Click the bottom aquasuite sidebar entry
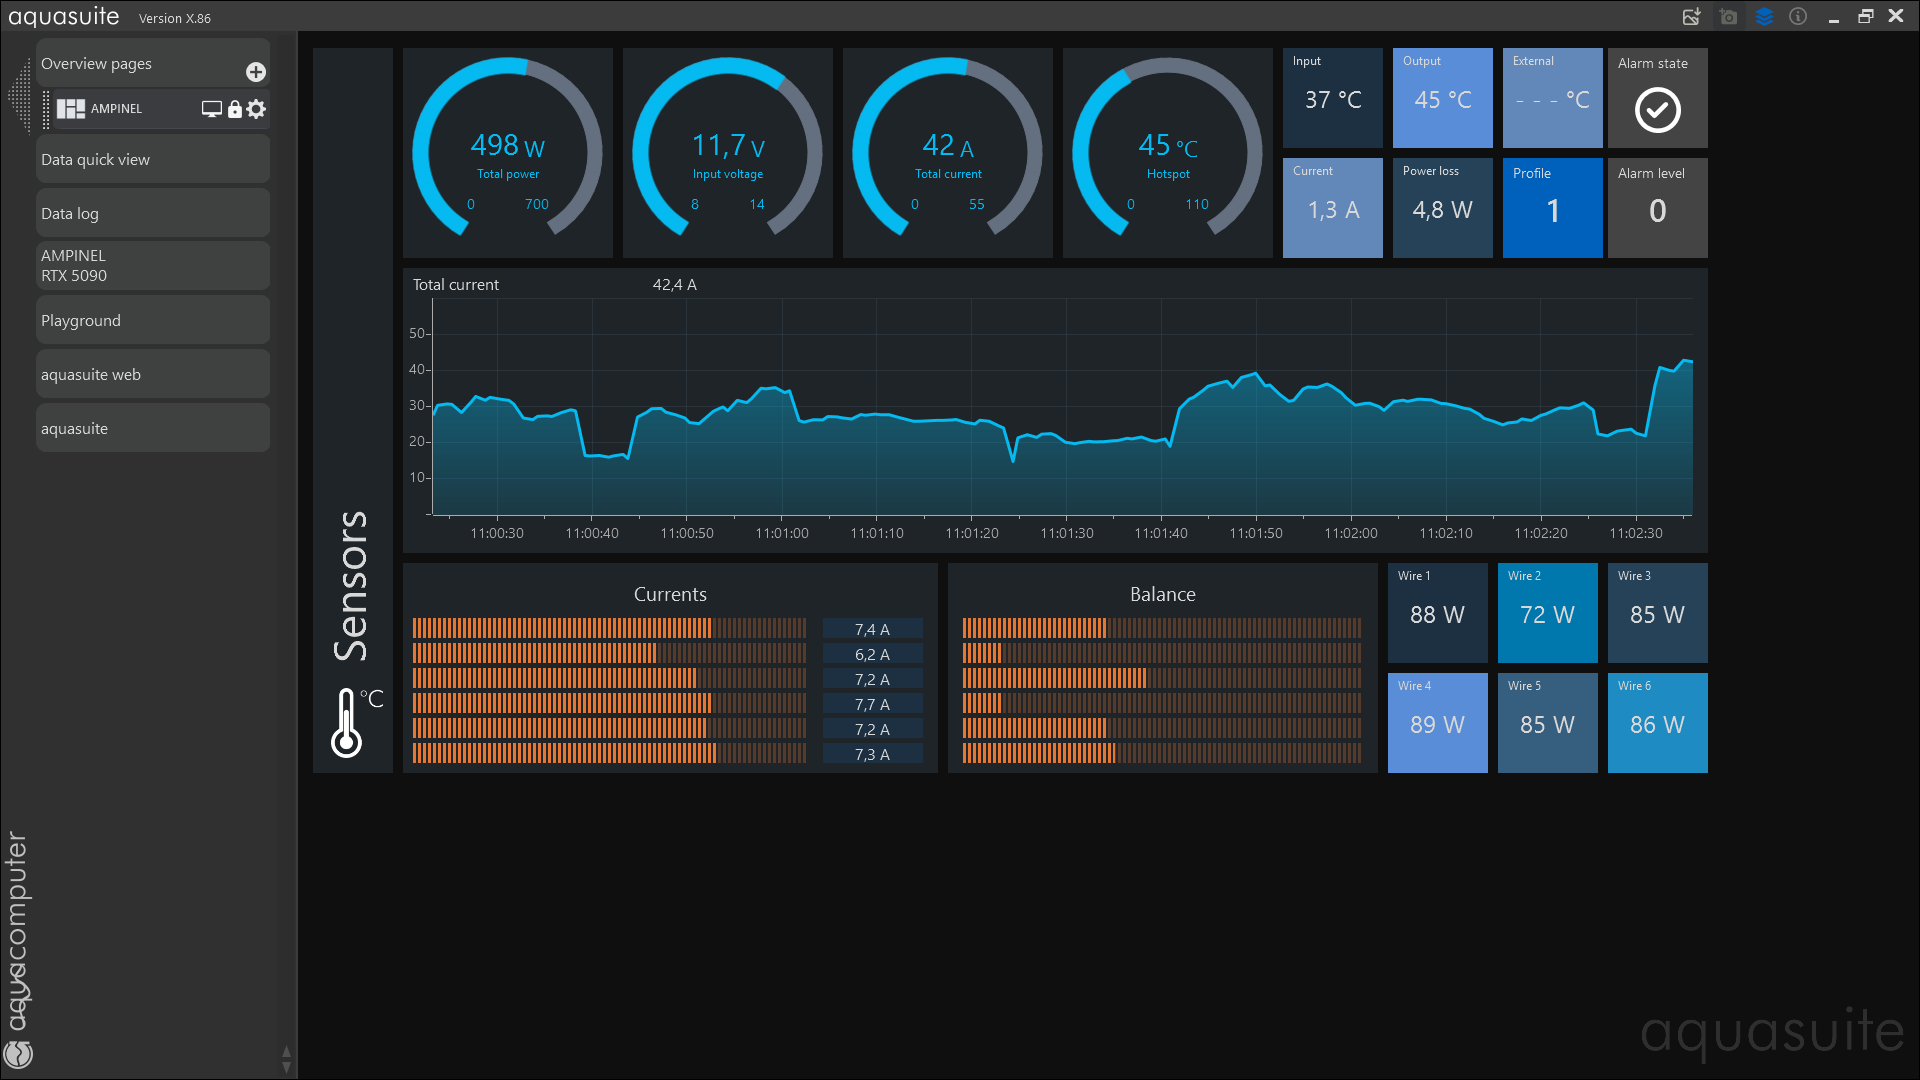Viewport: 1920px width, 1080px height. (152, 429)
